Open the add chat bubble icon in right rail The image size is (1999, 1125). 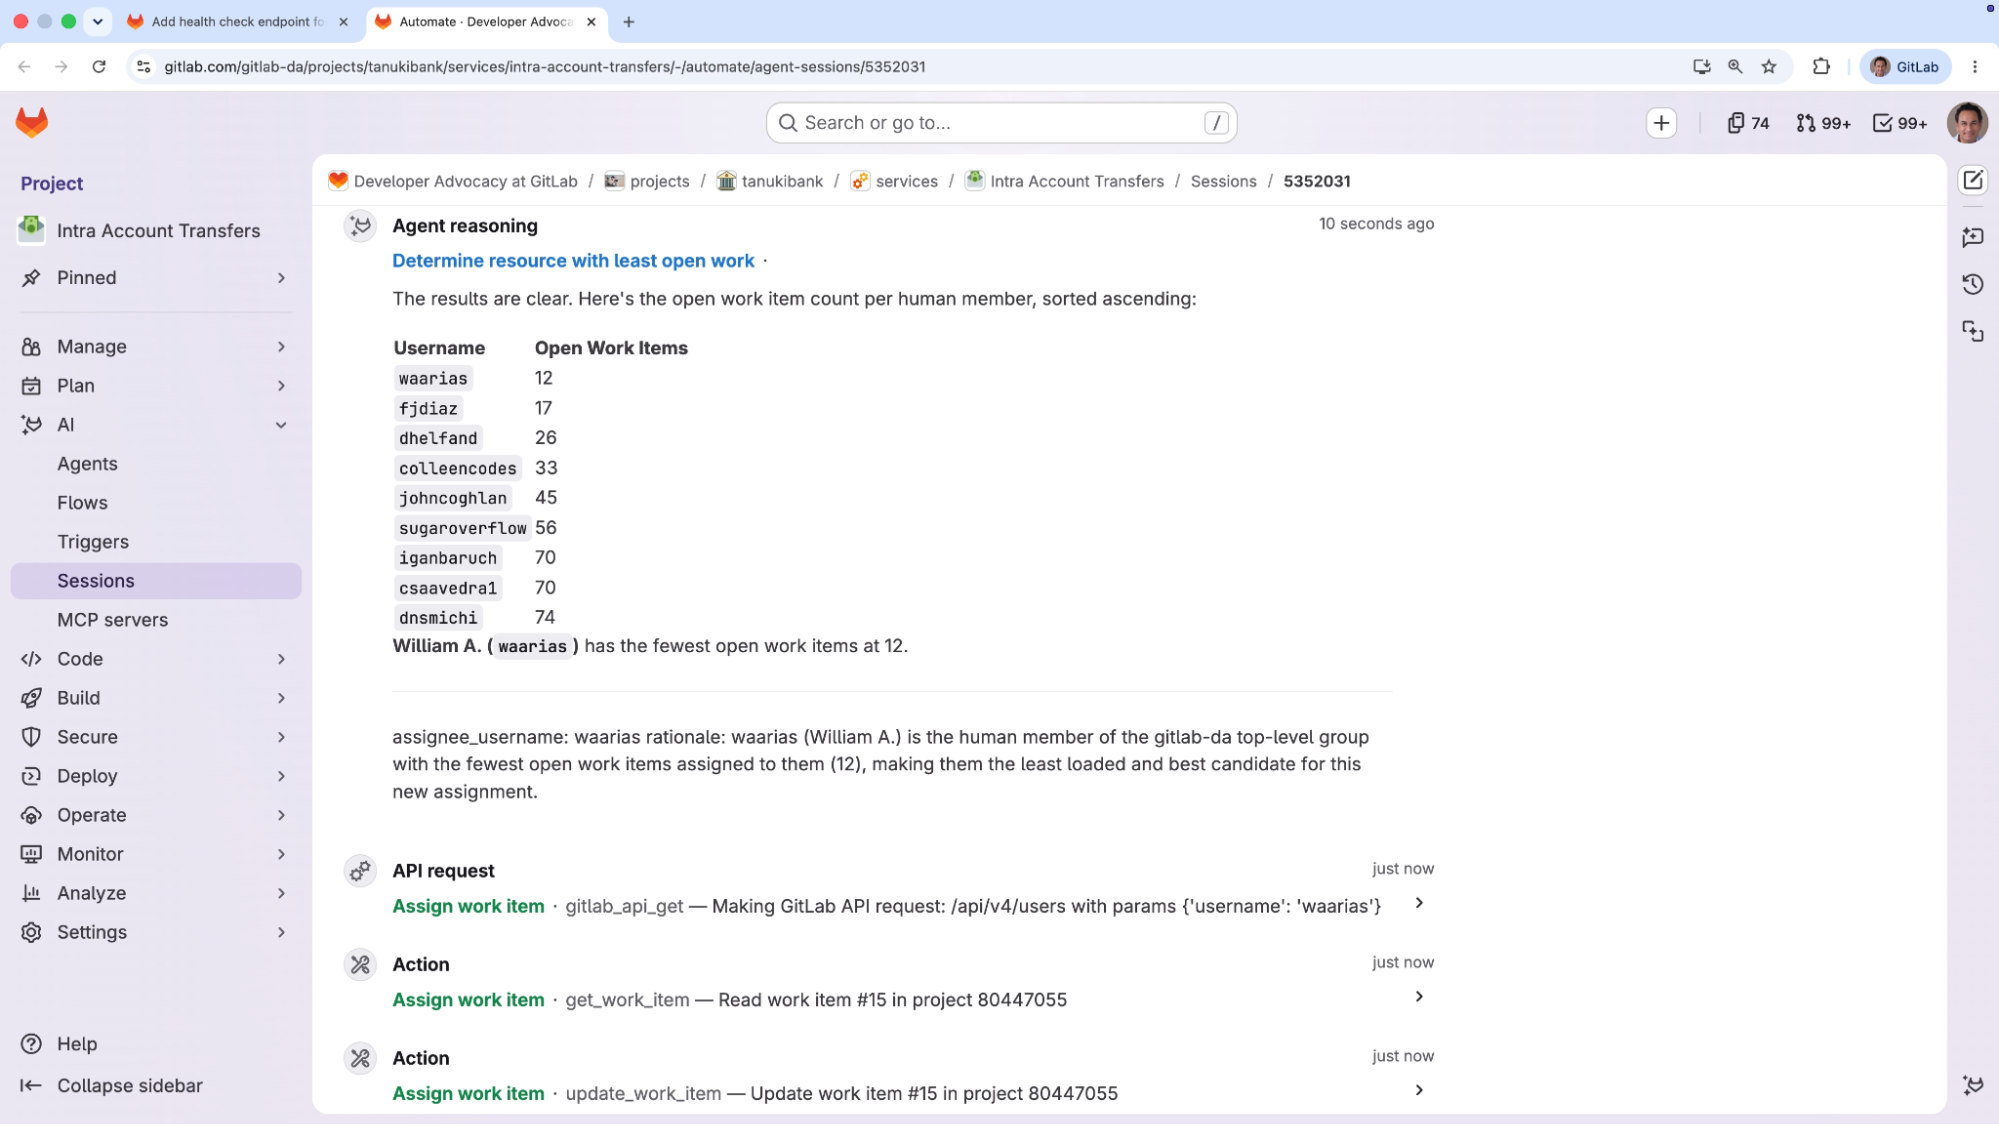(x=1973, y=237)
